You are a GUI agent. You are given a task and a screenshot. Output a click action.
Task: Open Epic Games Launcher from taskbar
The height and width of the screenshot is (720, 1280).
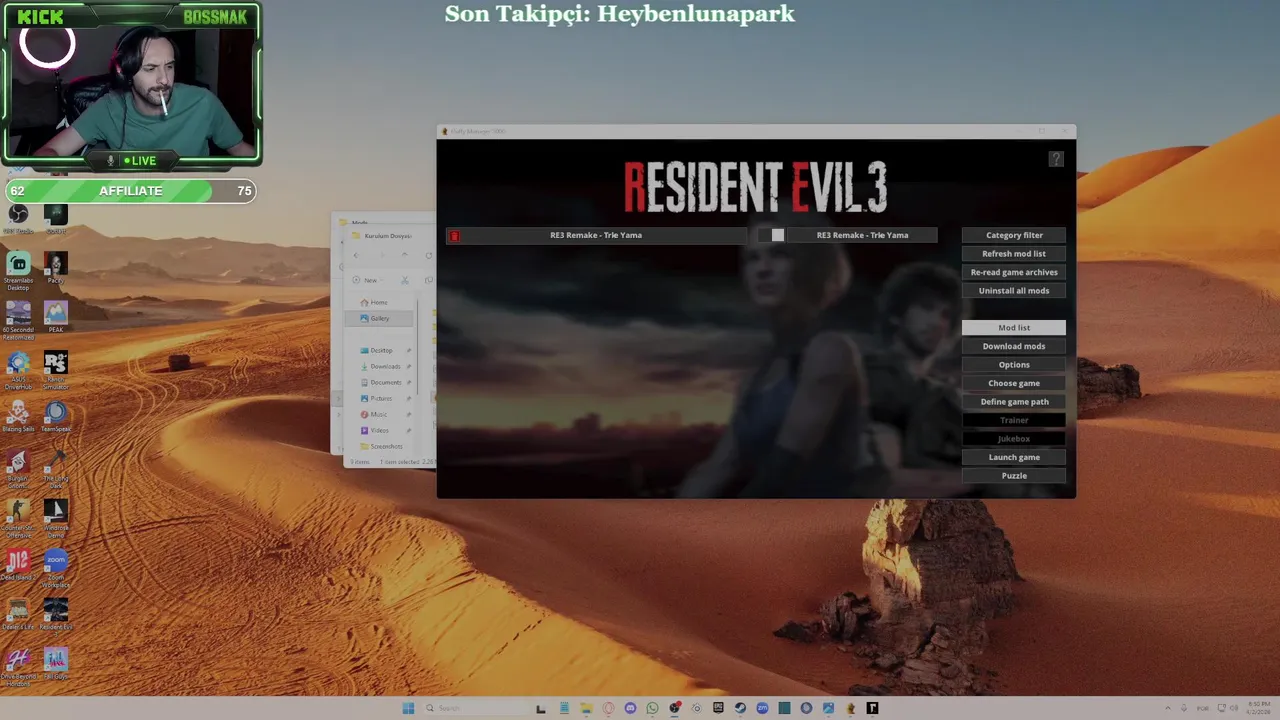tap(718, 708)
